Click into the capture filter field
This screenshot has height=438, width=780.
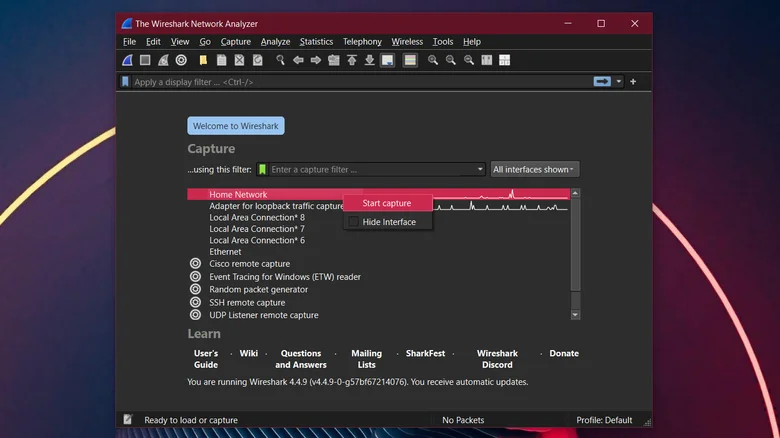point(372,169)
